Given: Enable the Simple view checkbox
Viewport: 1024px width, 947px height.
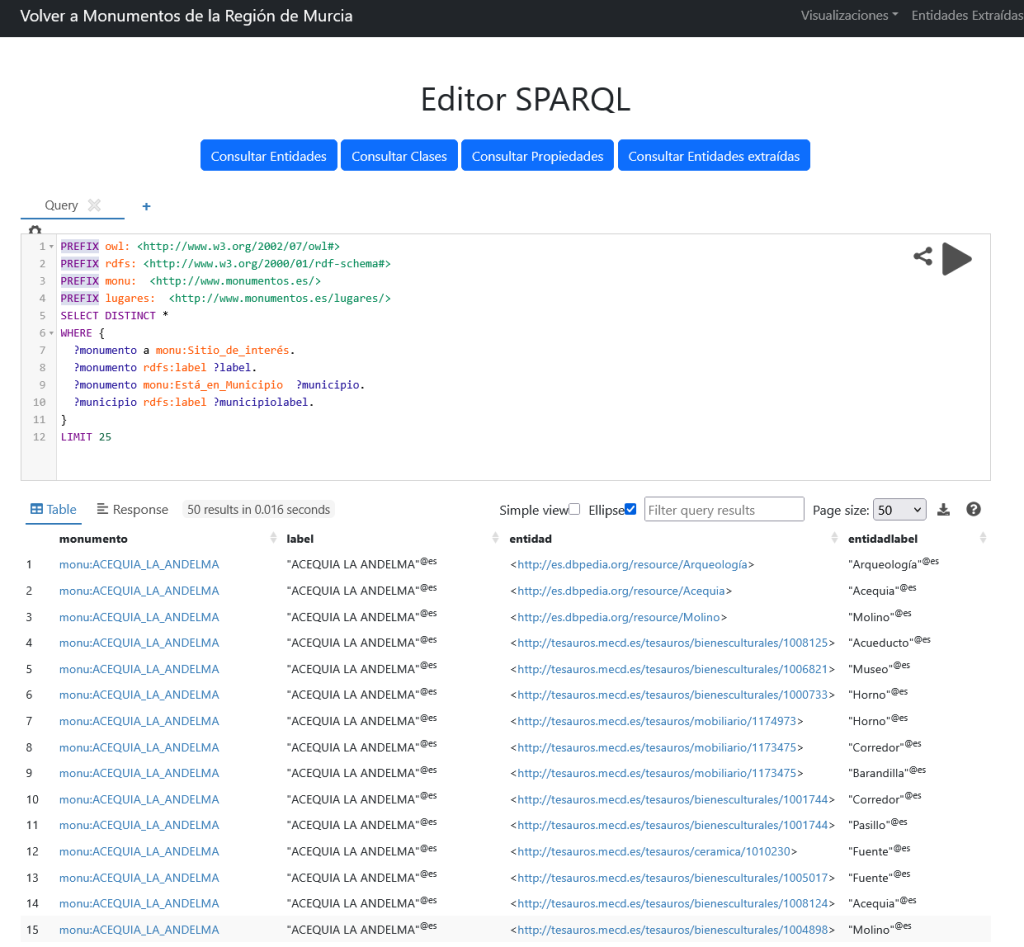Looking at the screenshot, I should point(574,510).
